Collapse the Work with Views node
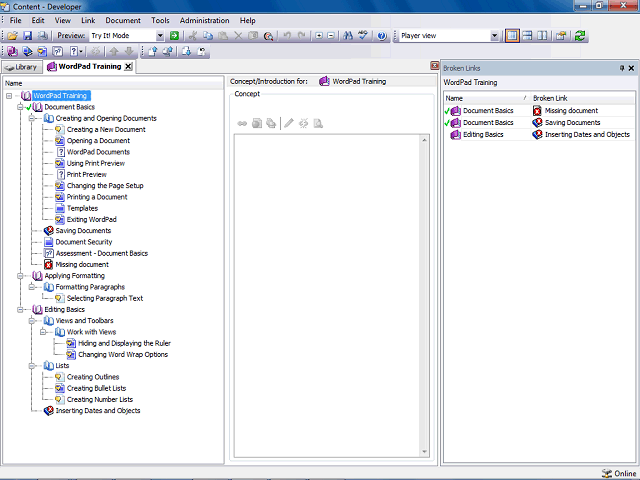 pyautogui.click(x=42, y=332)
